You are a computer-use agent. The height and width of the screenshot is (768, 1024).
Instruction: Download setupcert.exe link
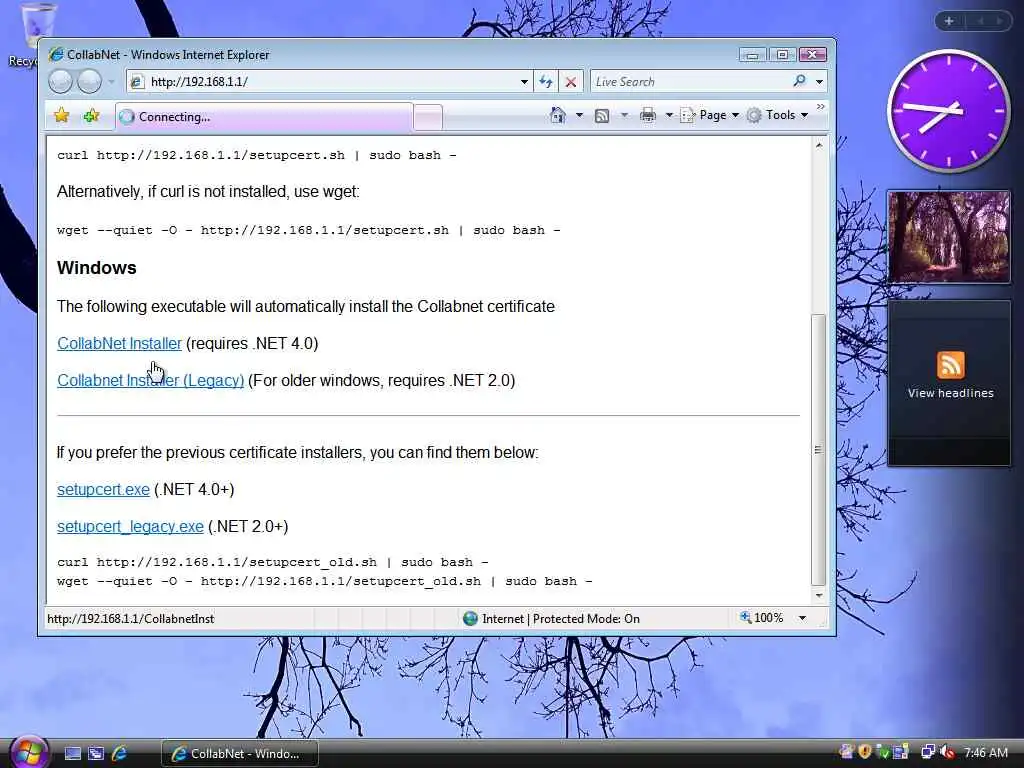click(x=103, y=489)
